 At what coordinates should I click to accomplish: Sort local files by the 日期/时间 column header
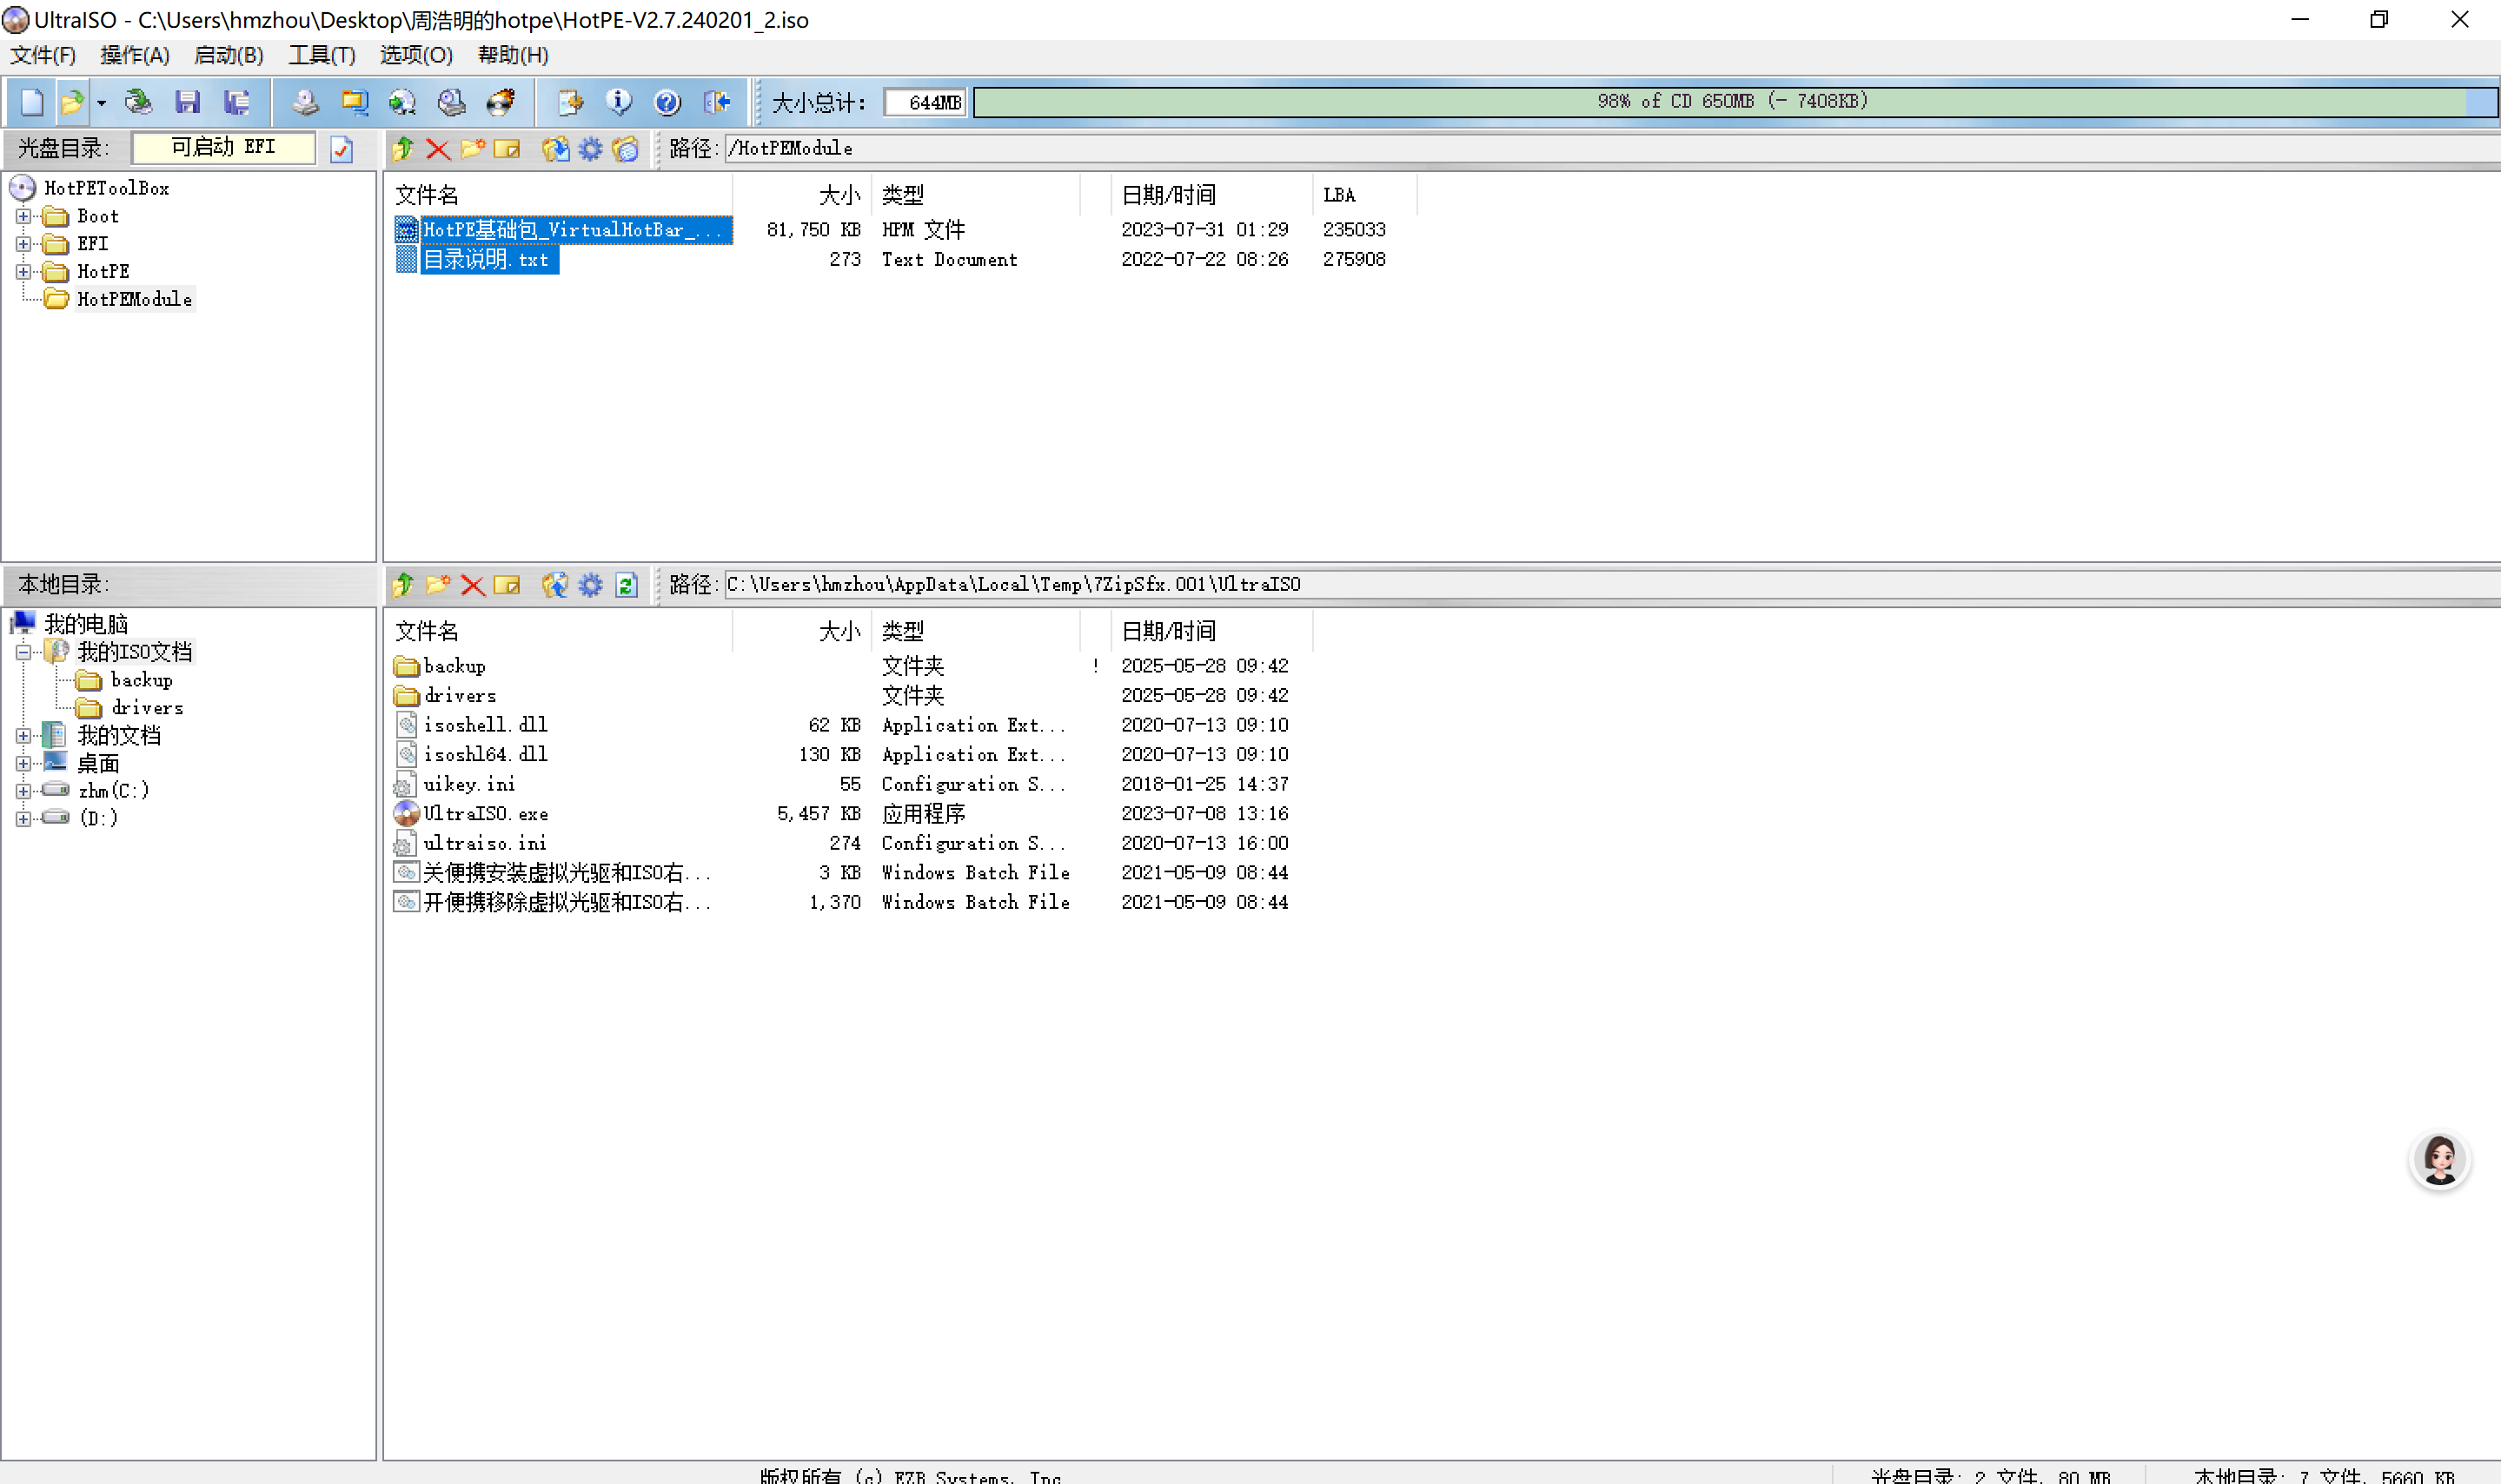1212,631
